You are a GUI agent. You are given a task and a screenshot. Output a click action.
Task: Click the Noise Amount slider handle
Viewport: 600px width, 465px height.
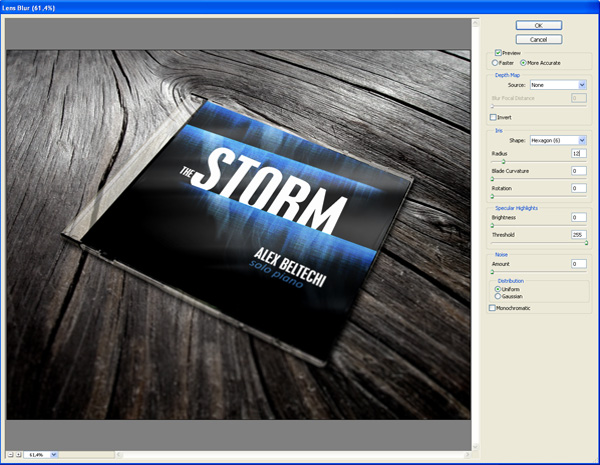click(492, 272)
